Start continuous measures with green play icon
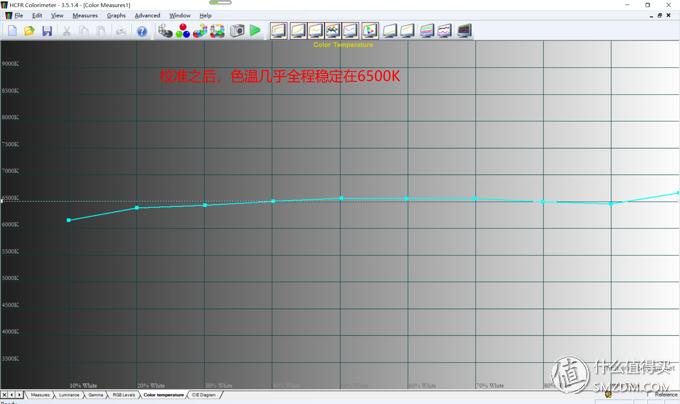 point(255,30)
